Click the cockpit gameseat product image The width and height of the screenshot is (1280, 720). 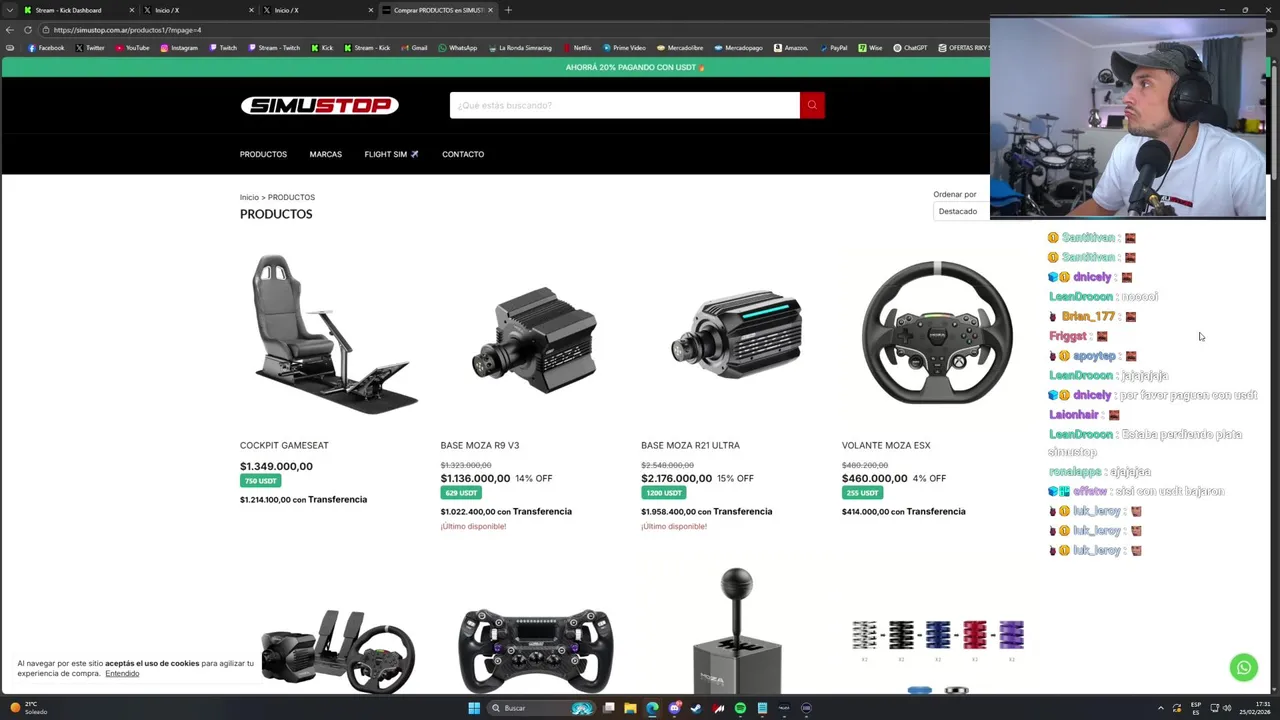click(334, 334)
